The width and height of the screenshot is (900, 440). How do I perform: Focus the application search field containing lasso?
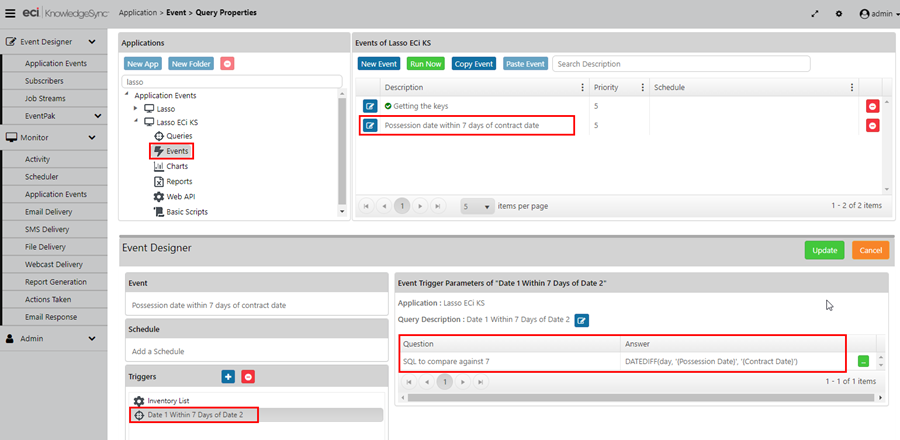[x=232, y=82]
